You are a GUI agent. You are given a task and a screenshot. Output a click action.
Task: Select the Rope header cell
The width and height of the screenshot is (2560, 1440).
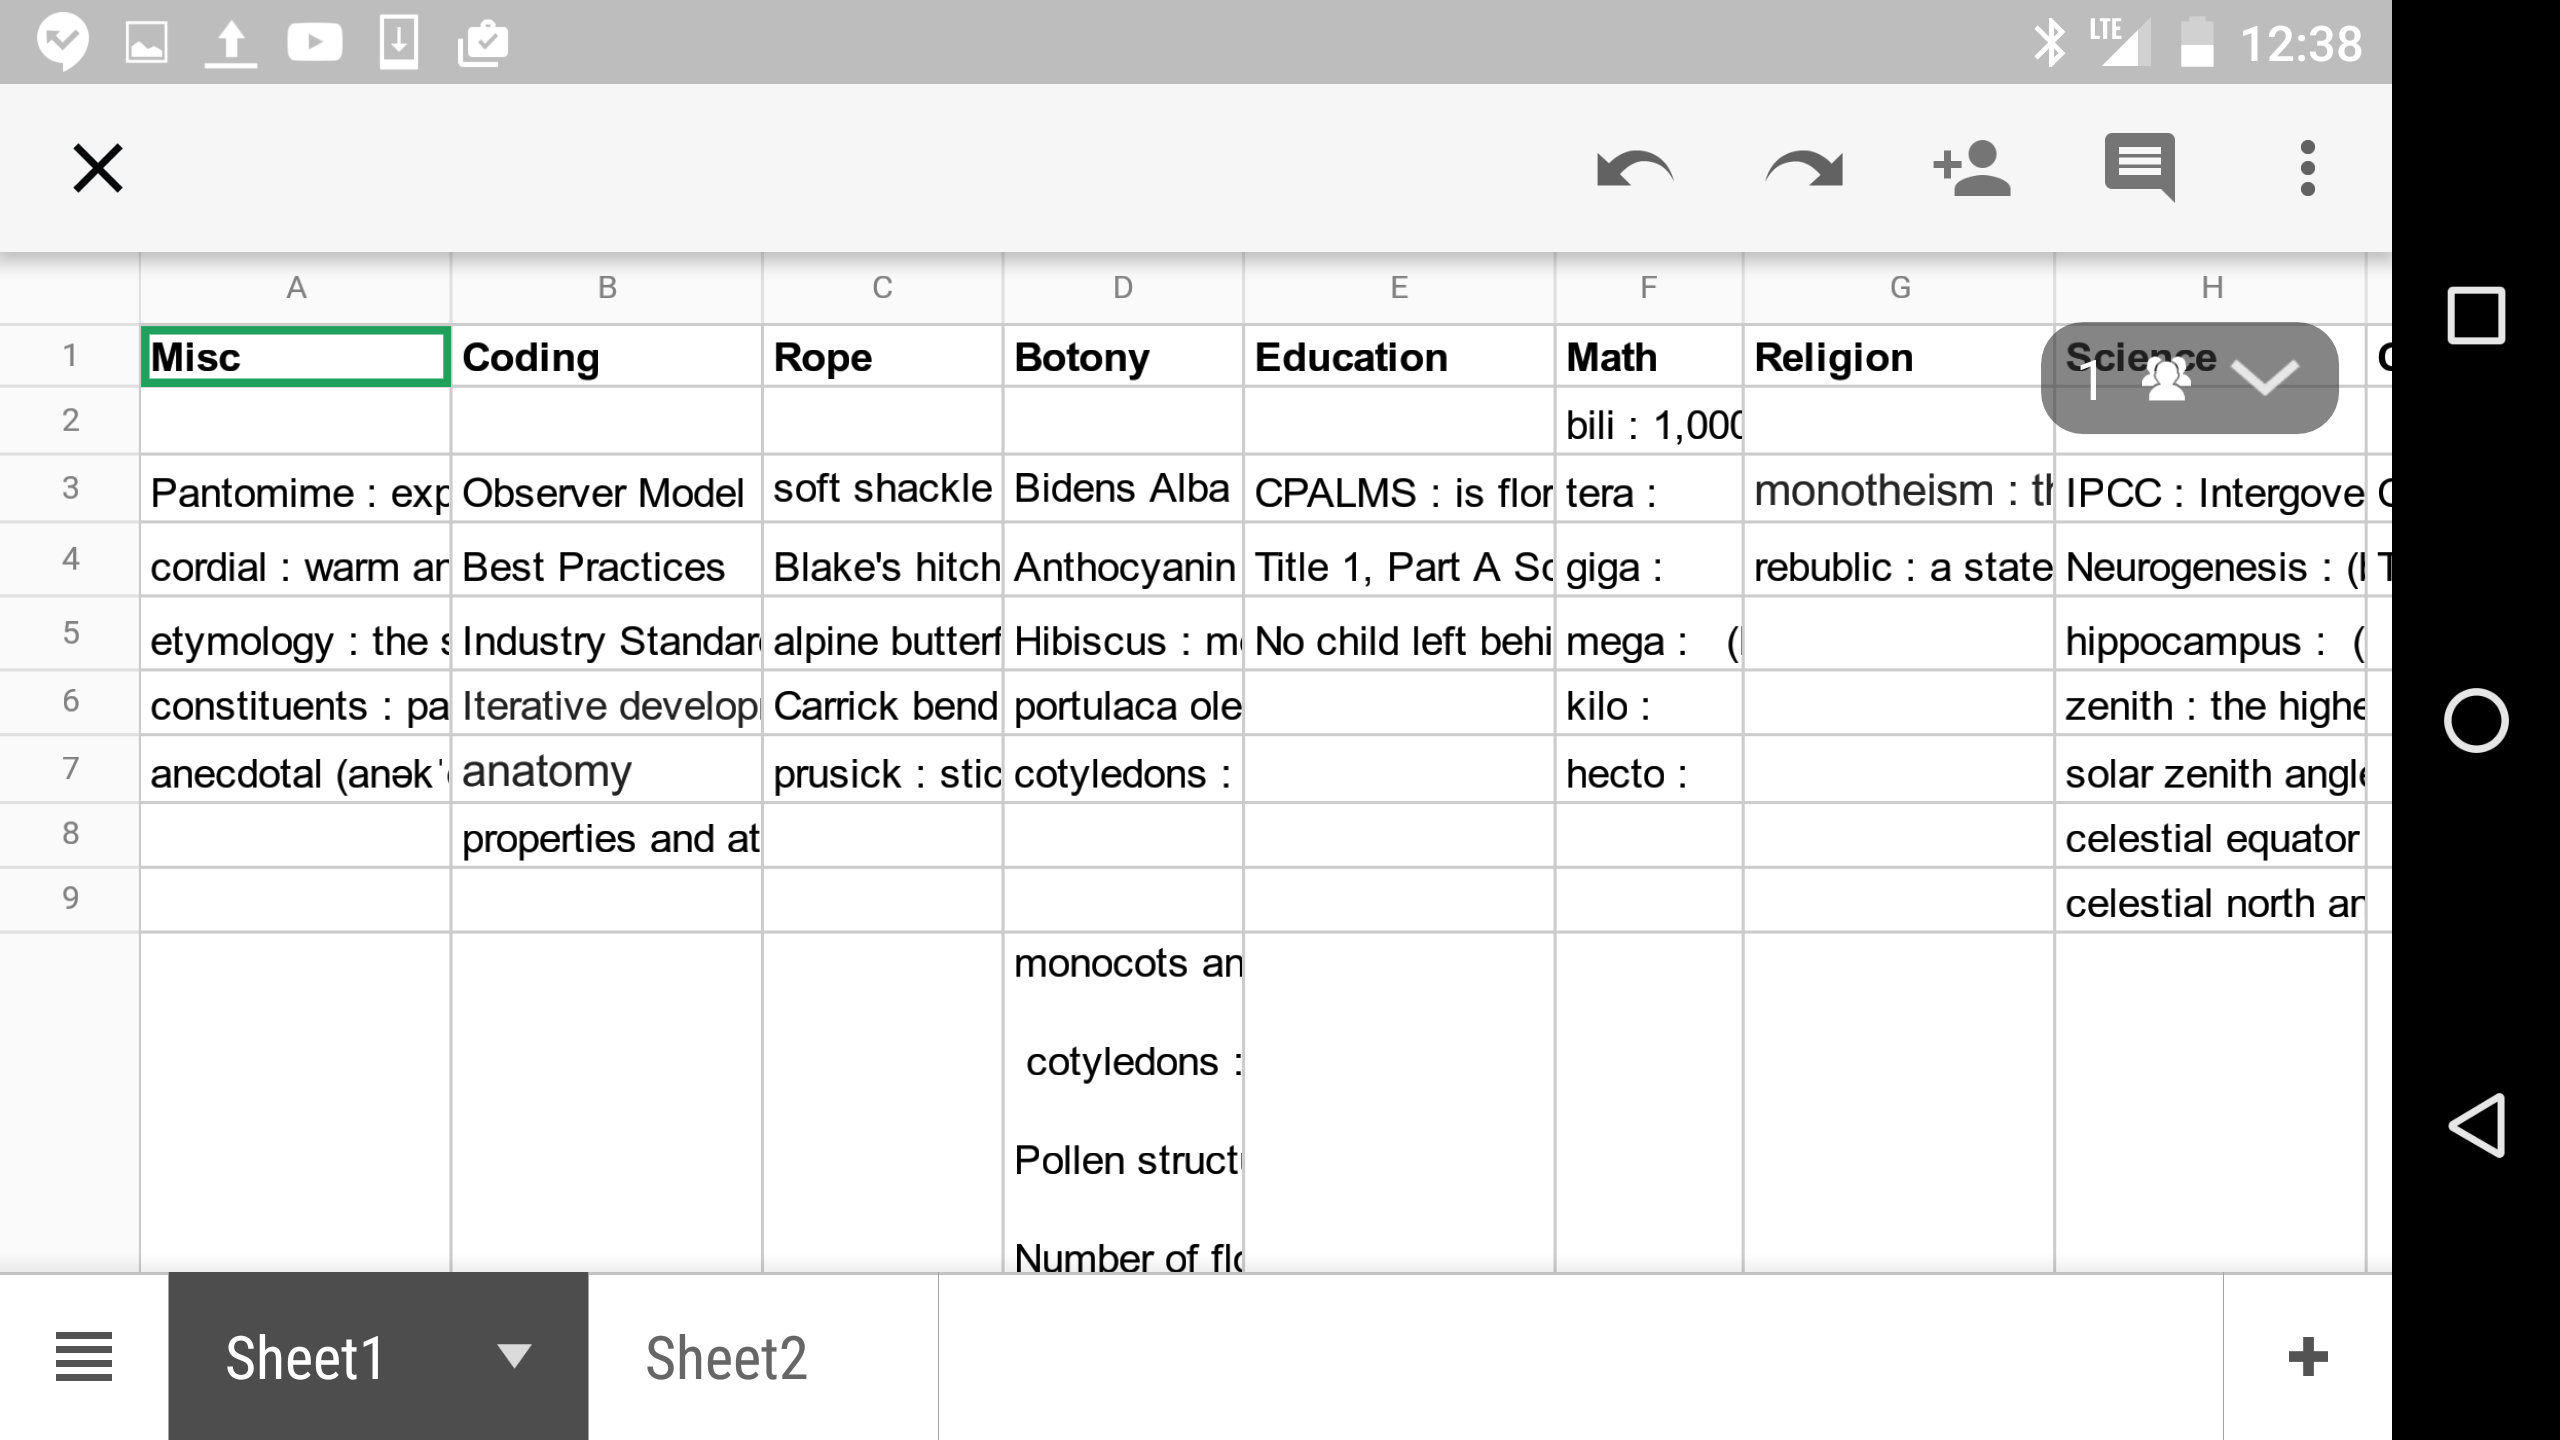(x=882, y=356)
